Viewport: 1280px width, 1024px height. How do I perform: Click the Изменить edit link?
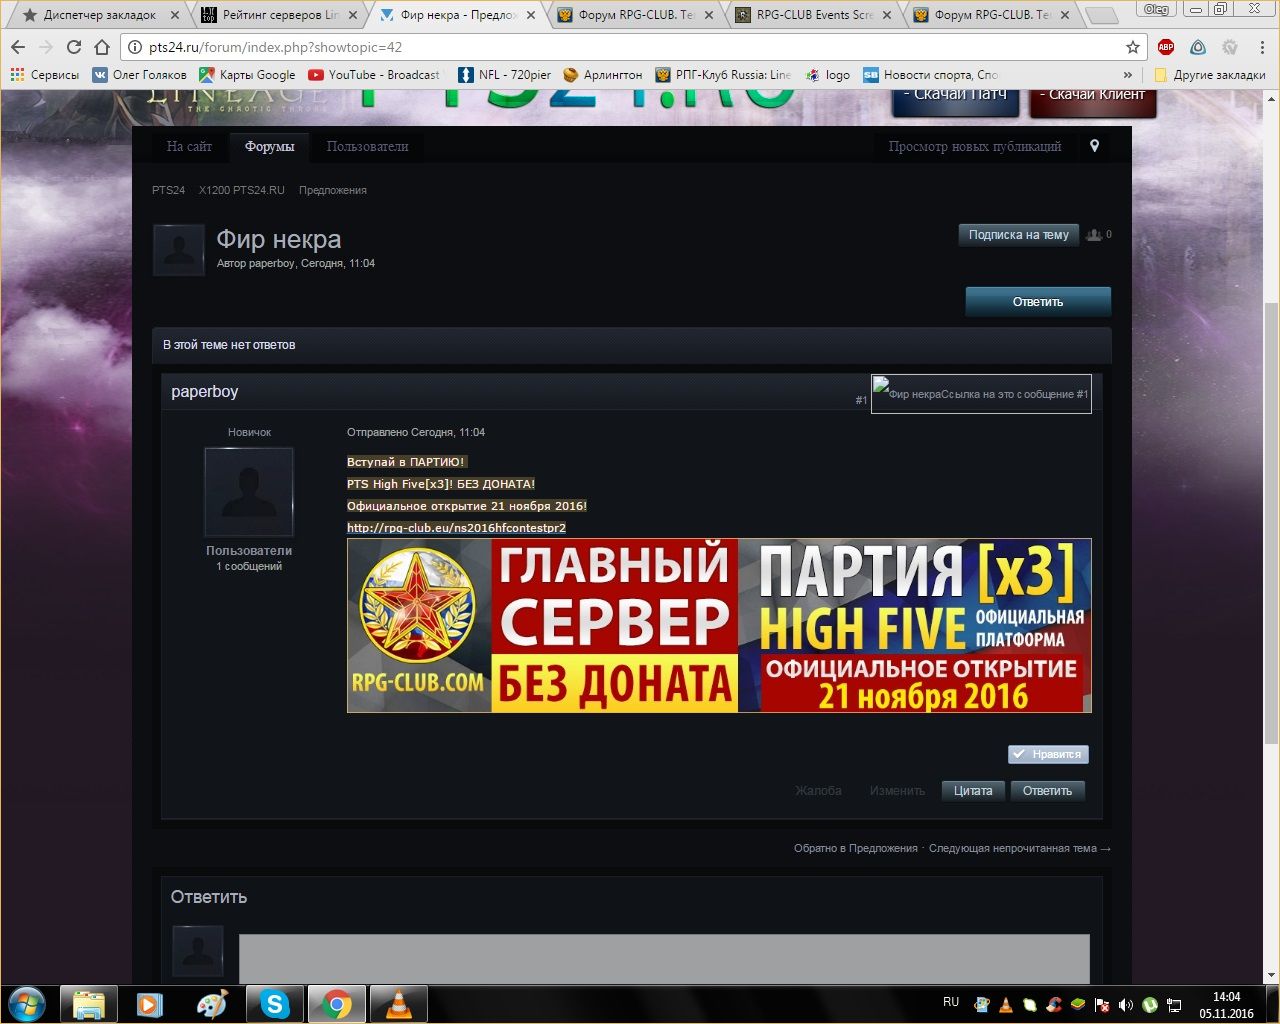click(x=897, y=791)
